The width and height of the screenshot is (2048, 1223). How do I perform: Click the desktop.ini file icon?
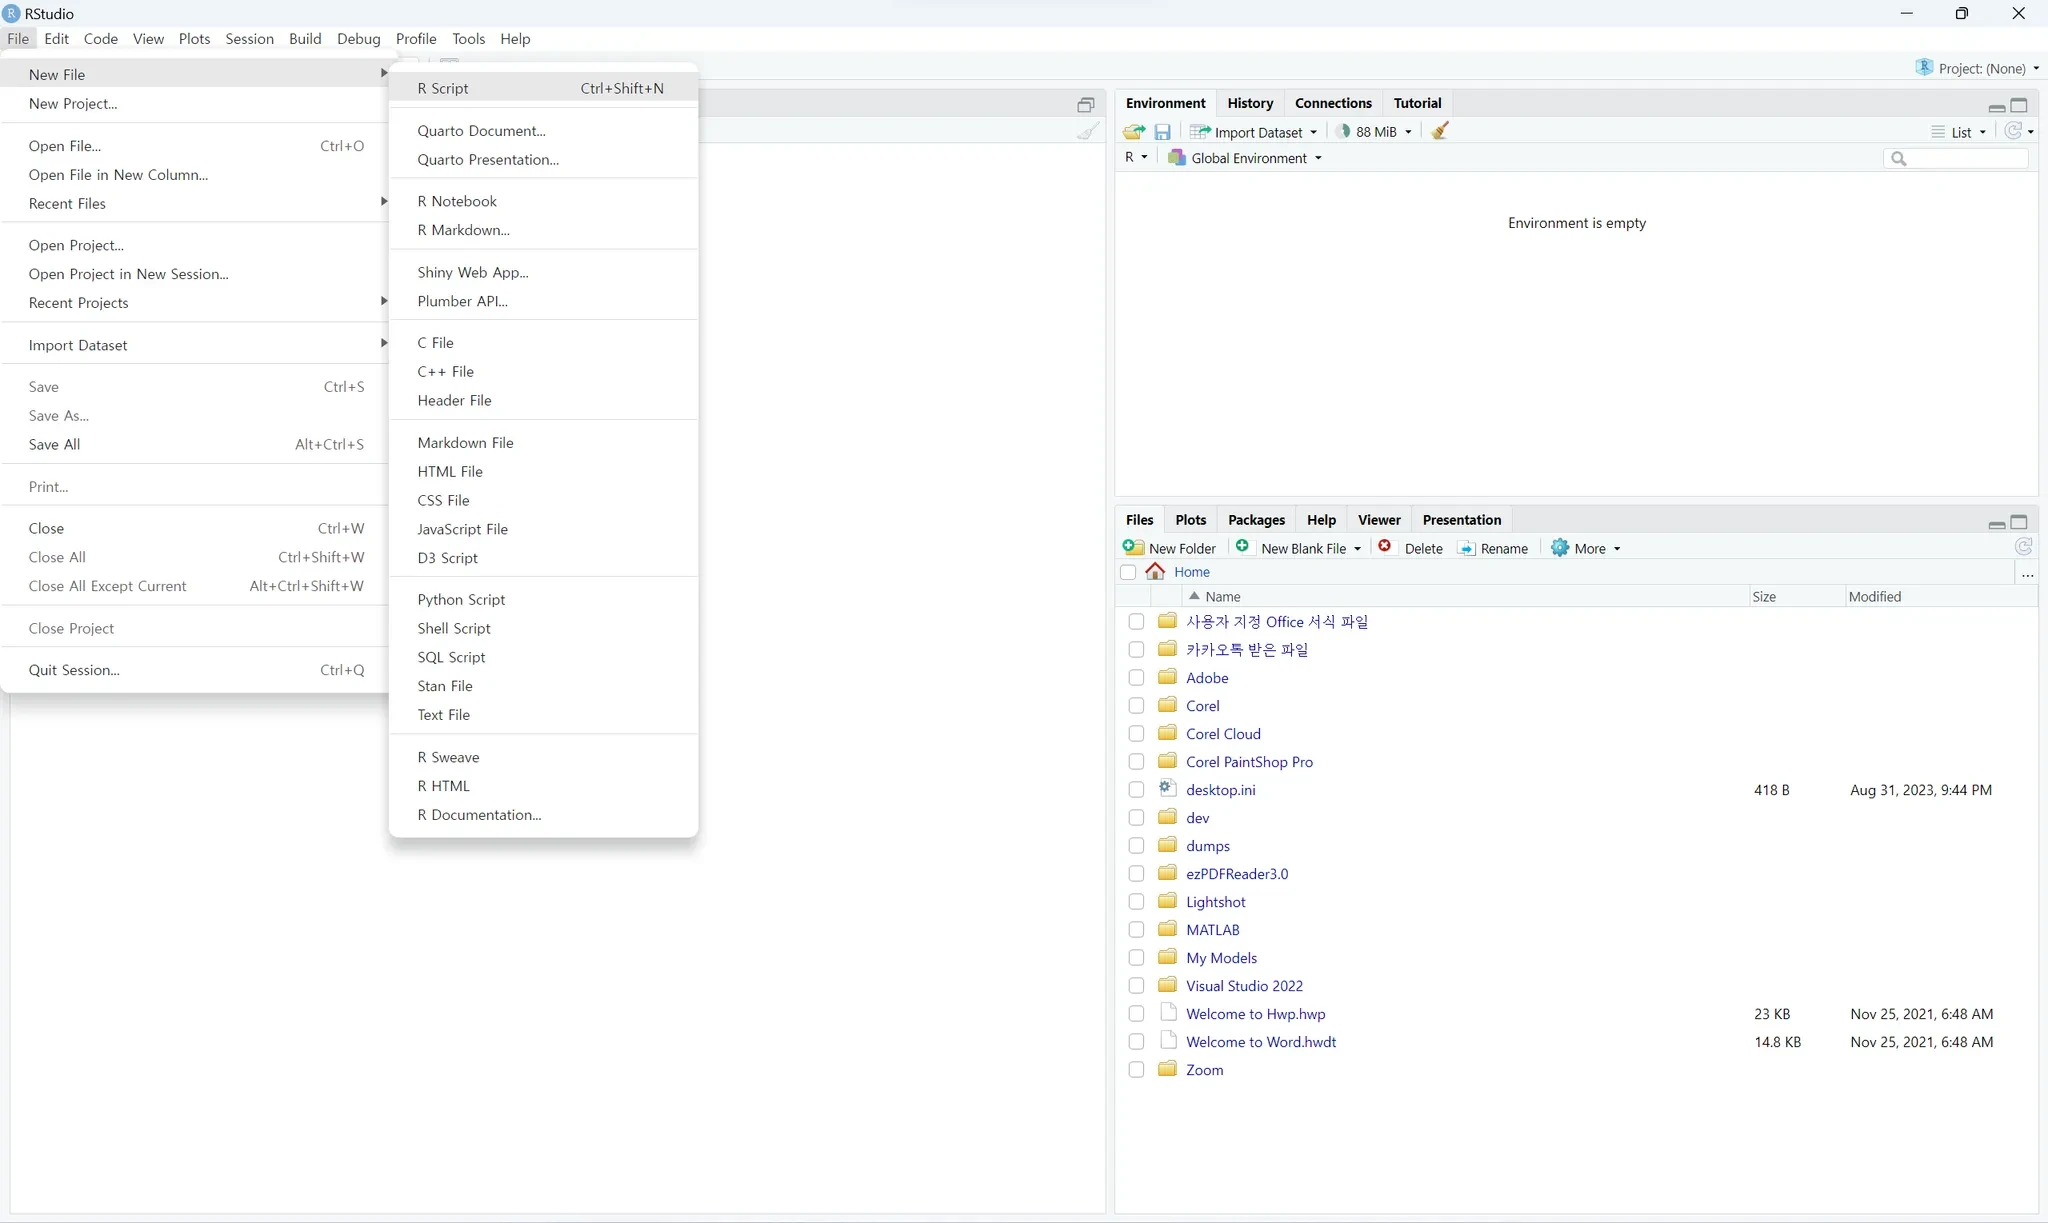1167,788
